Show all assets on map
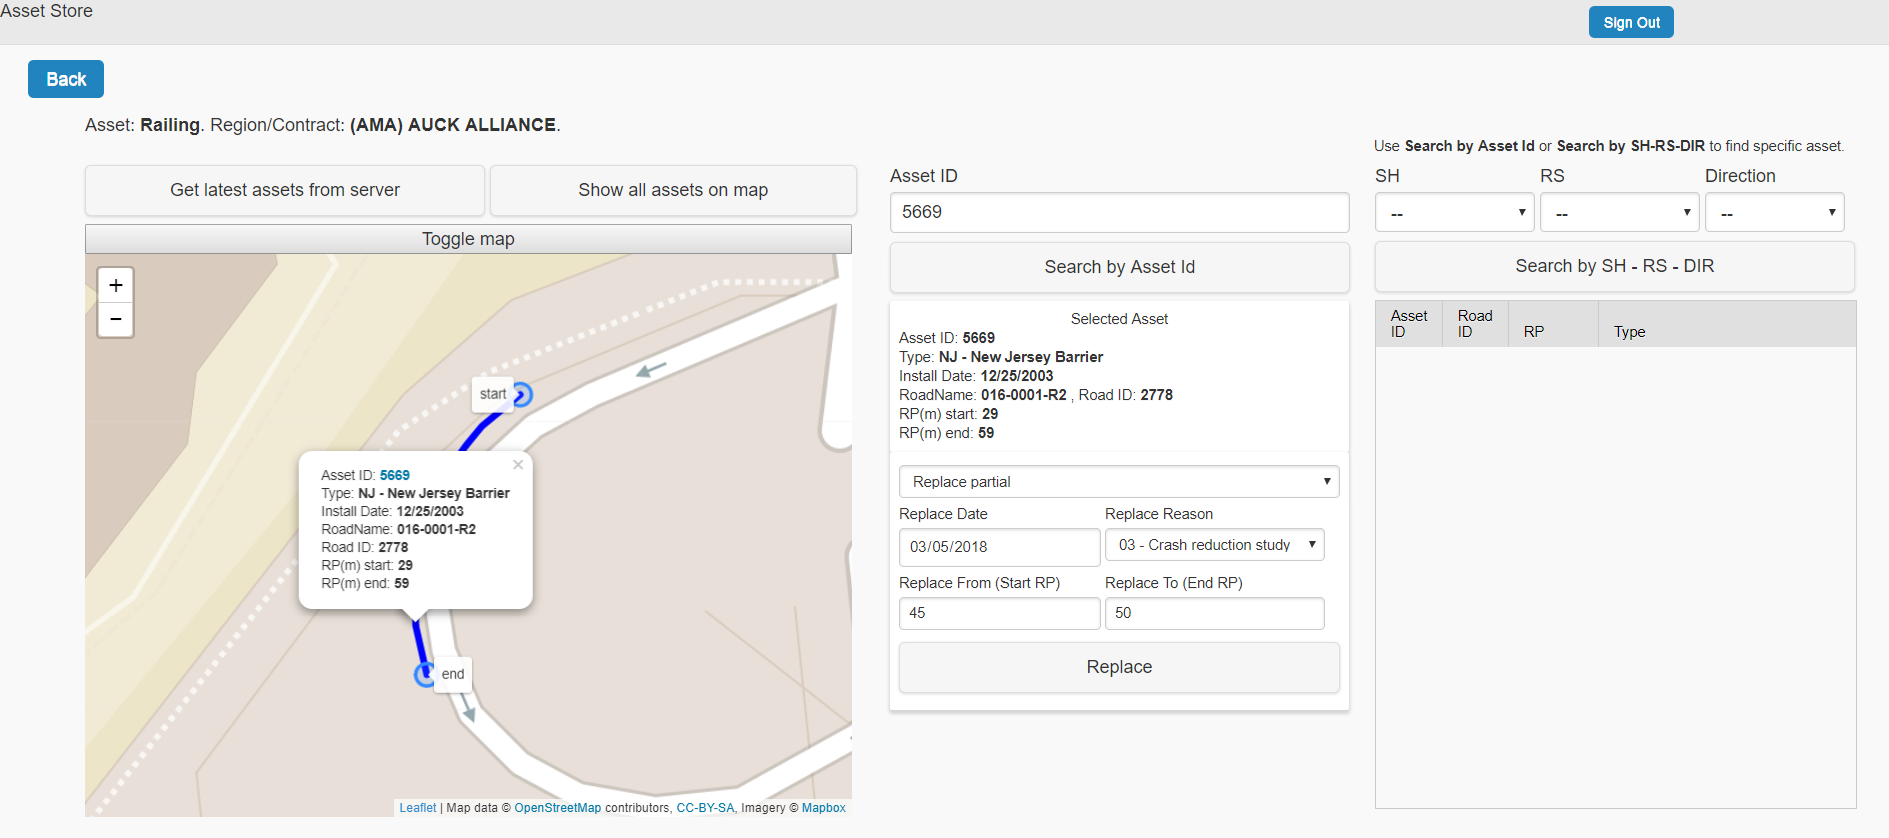The height and width of the screenshot is (838, 1889). [x=673, y=190]
